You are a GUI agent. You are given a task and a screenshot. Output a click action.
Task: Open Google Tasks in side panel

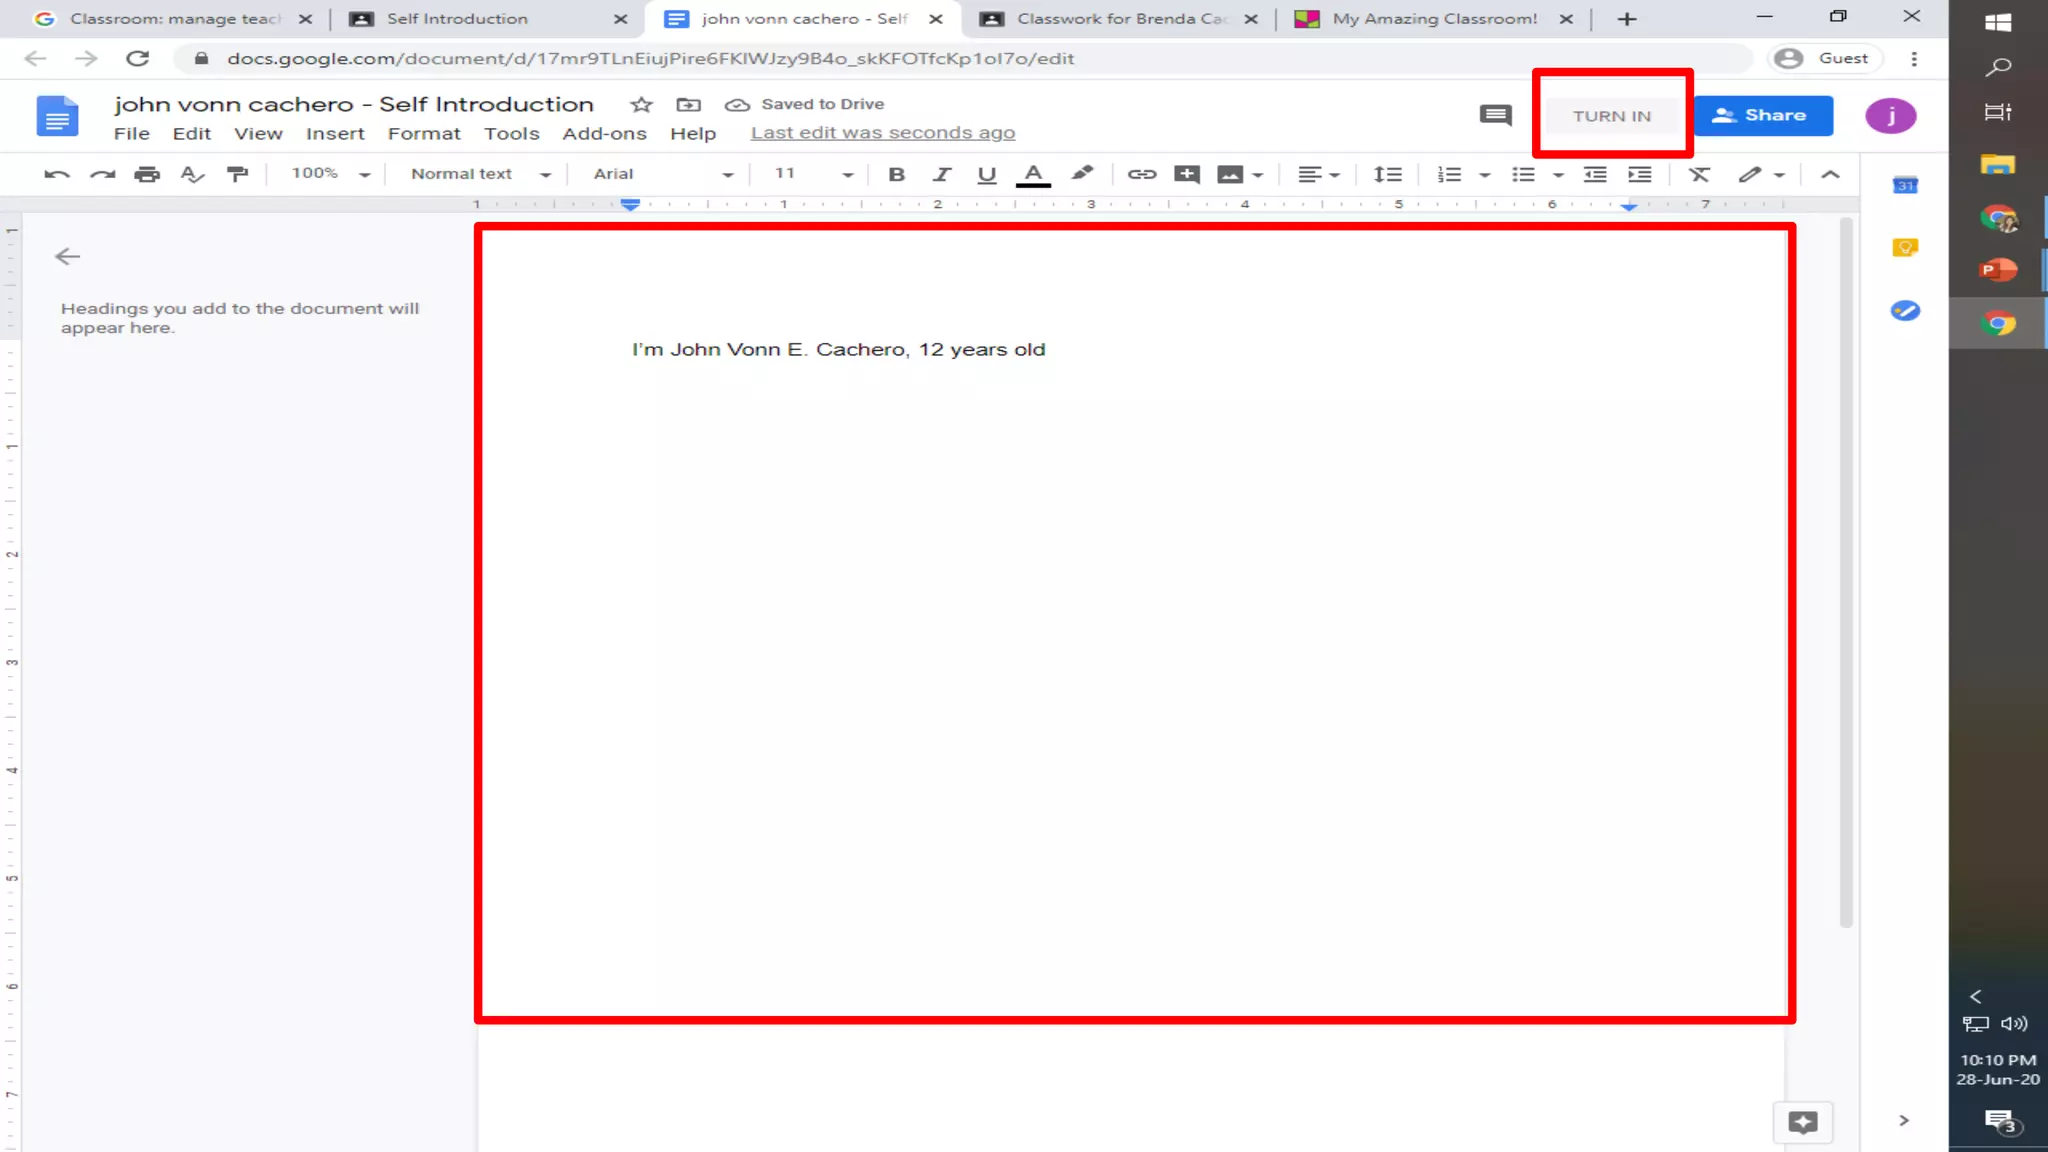click(x=1905, y=310)
